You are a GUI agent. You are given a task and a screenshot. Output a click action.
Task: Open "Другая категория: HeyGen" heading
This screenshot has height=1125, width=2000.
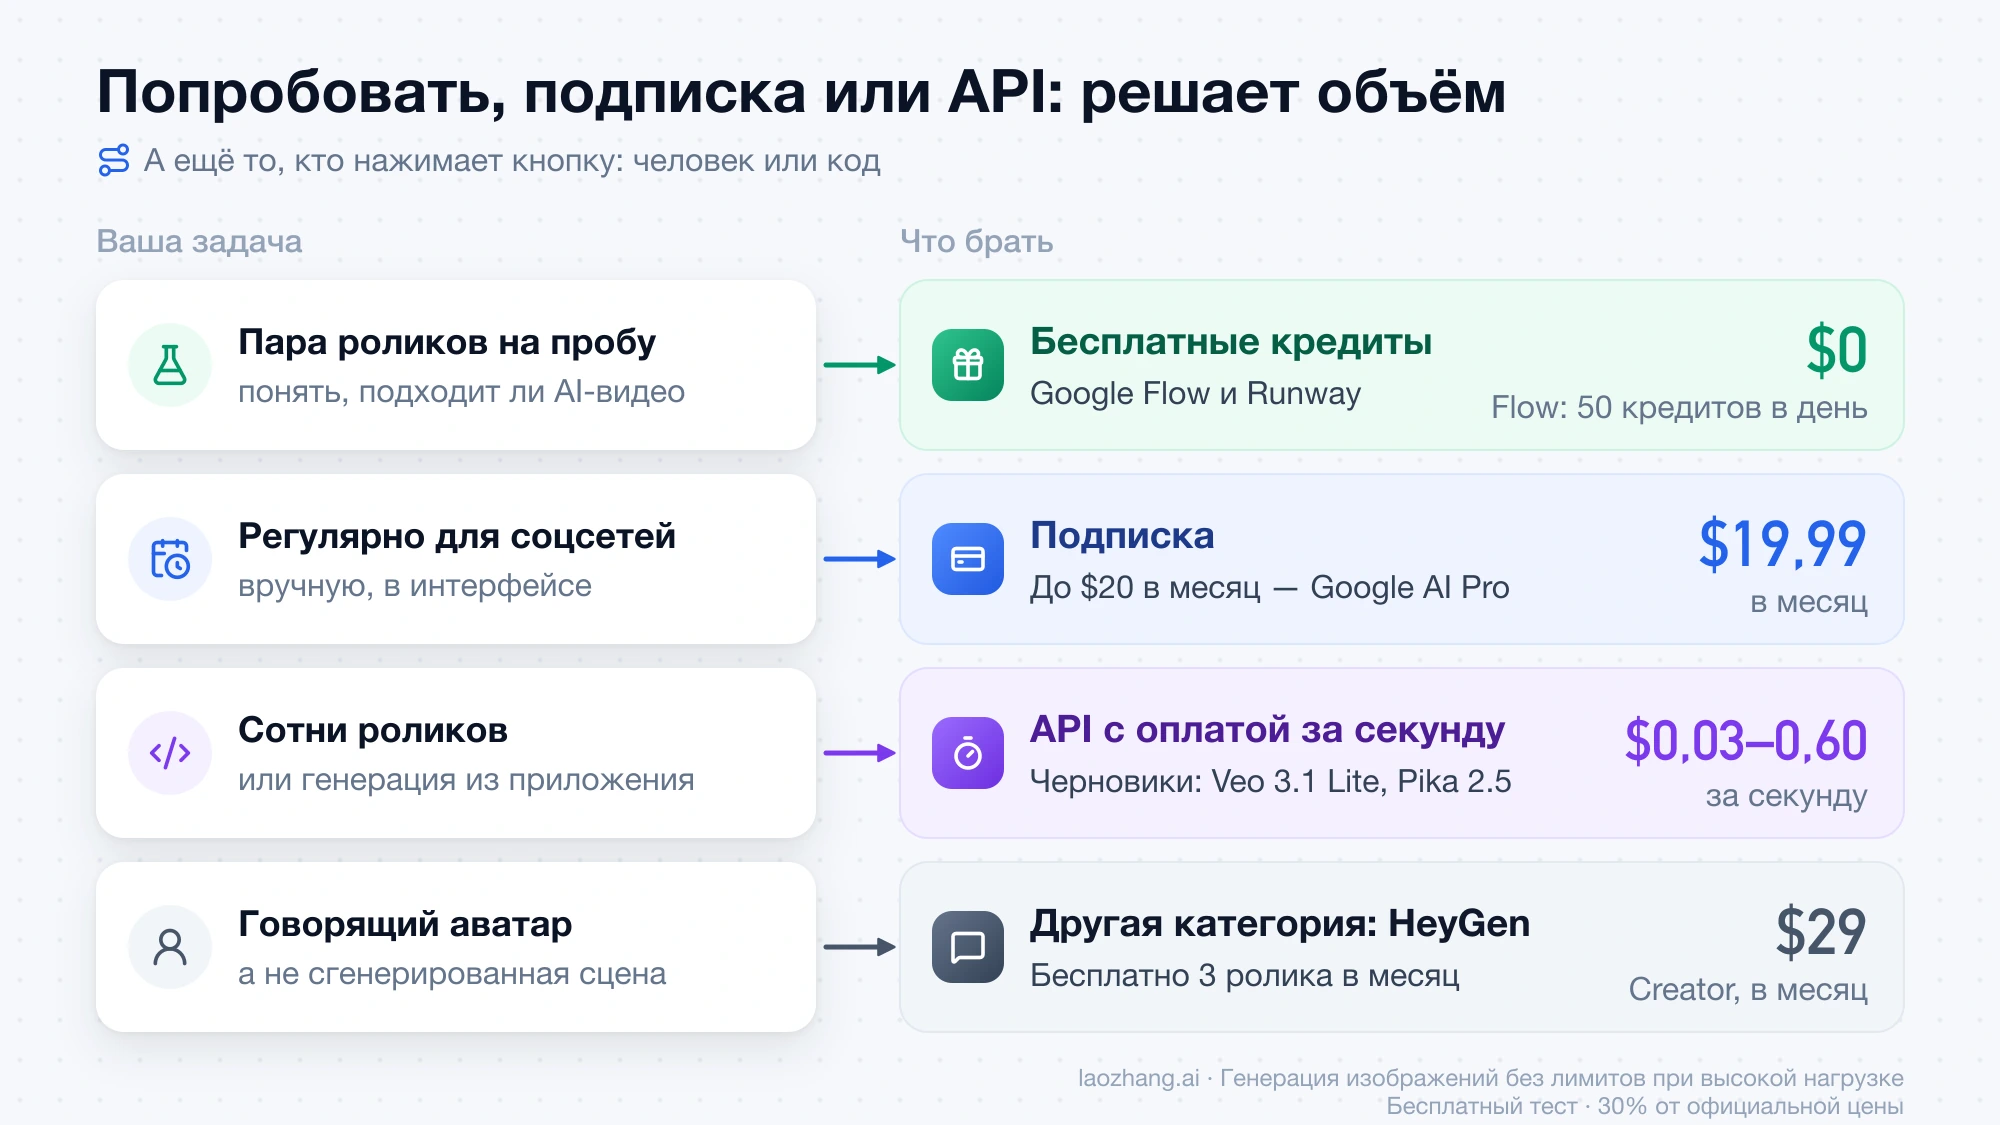point(1280,923)
